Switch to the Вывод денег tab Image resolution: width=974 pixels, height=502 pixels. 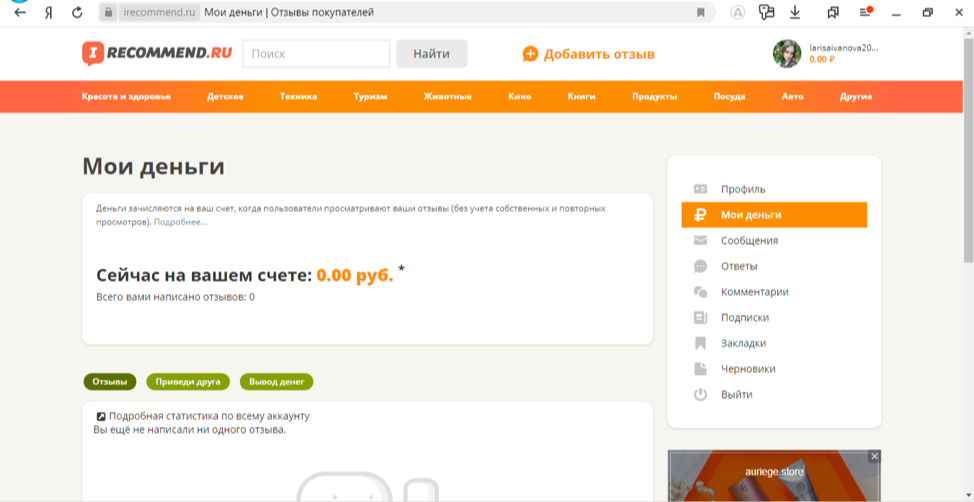(x=276, y=382)
